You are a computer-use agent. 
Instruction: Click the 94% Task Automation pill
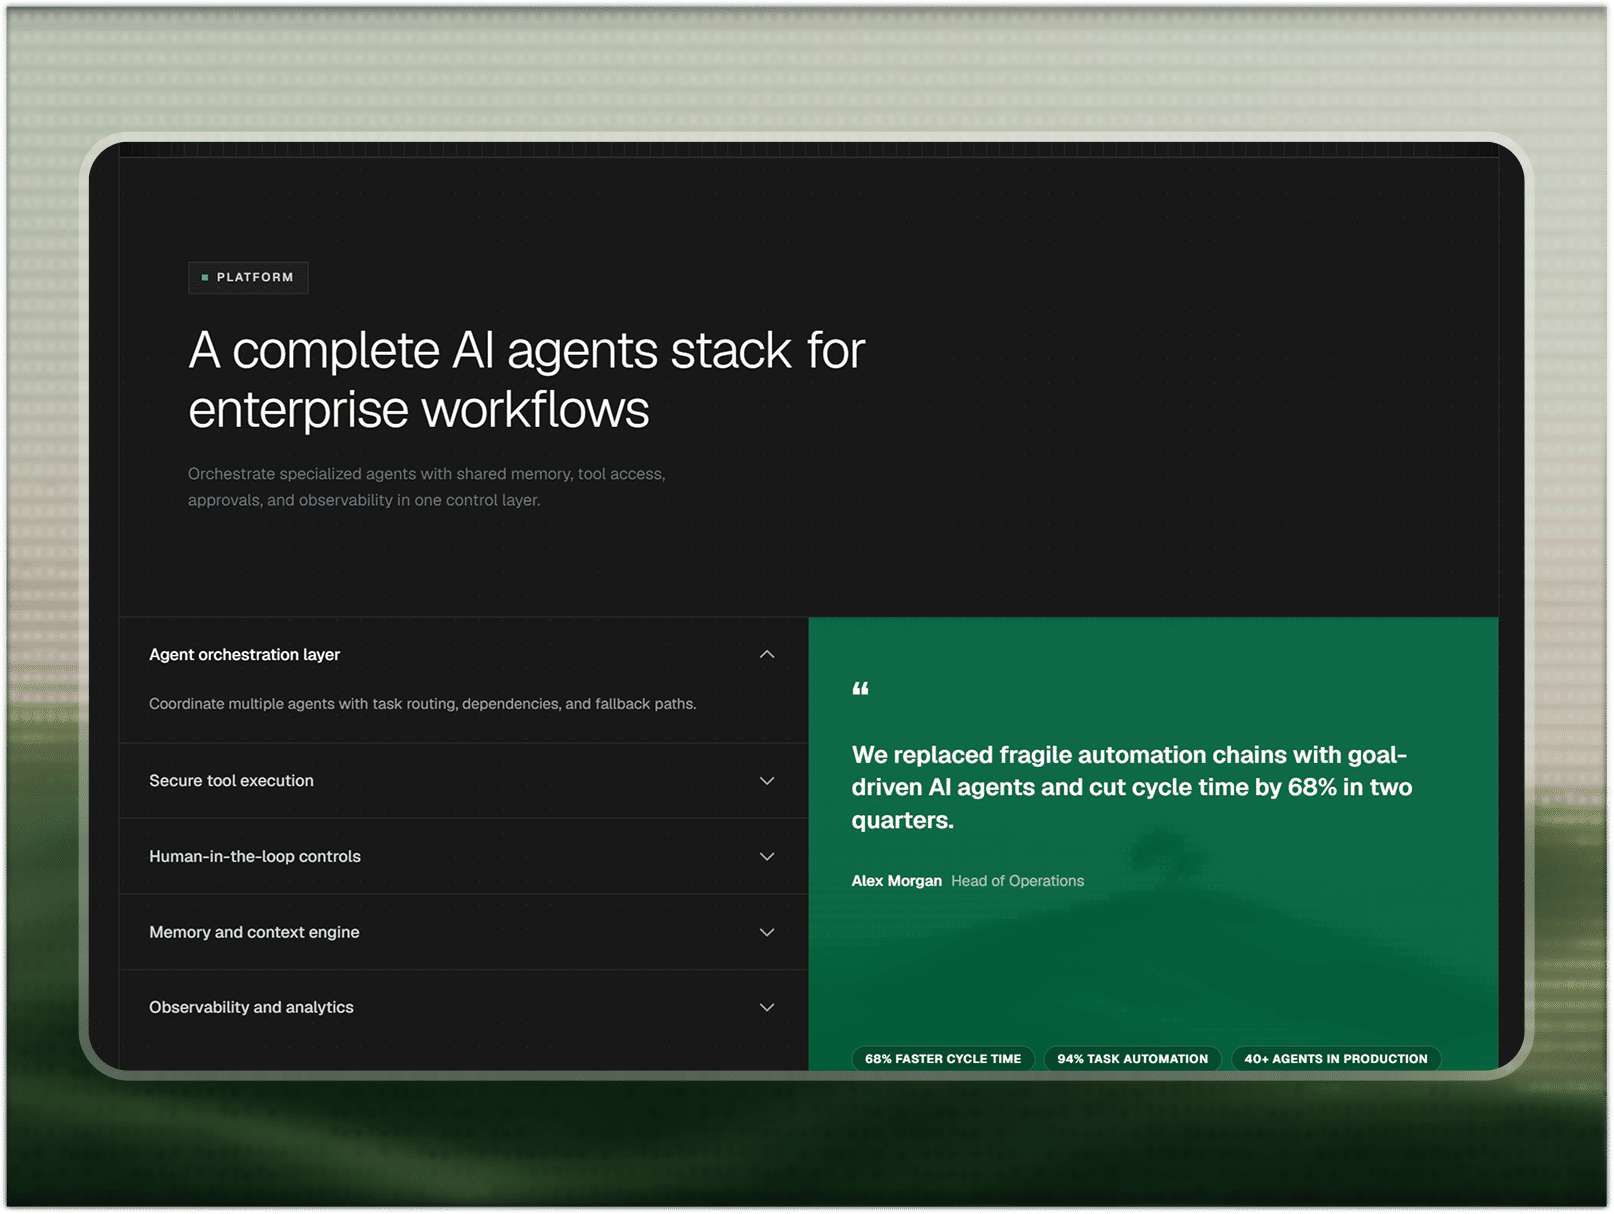[x=1132, y=1058]
